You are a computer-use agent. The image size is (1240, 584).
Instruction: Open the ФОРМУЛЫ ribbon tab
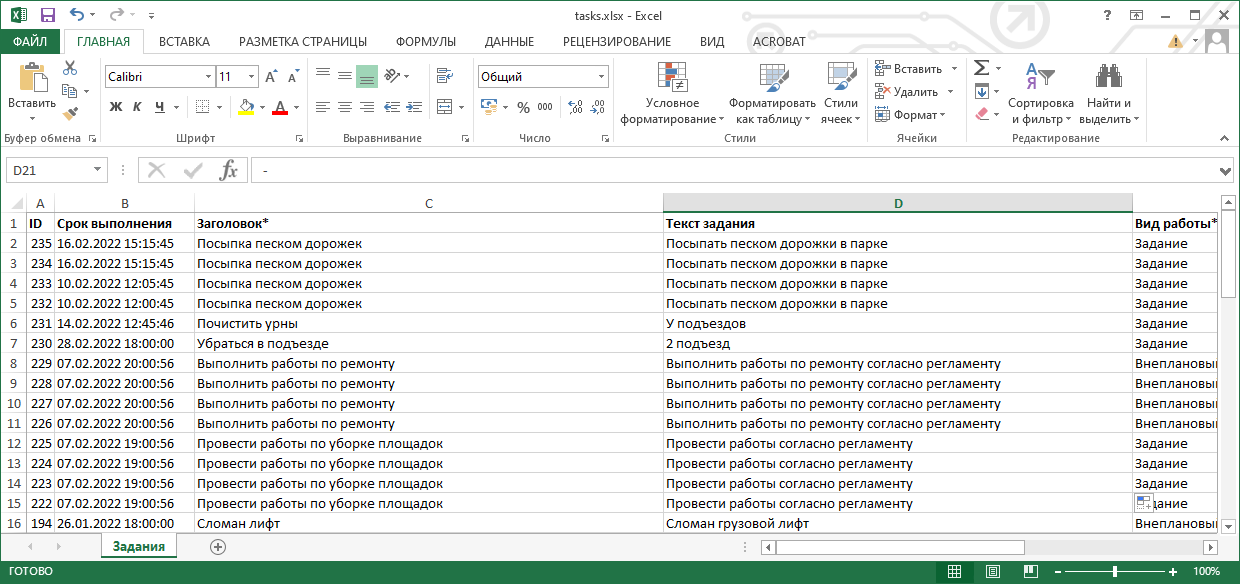425,41
